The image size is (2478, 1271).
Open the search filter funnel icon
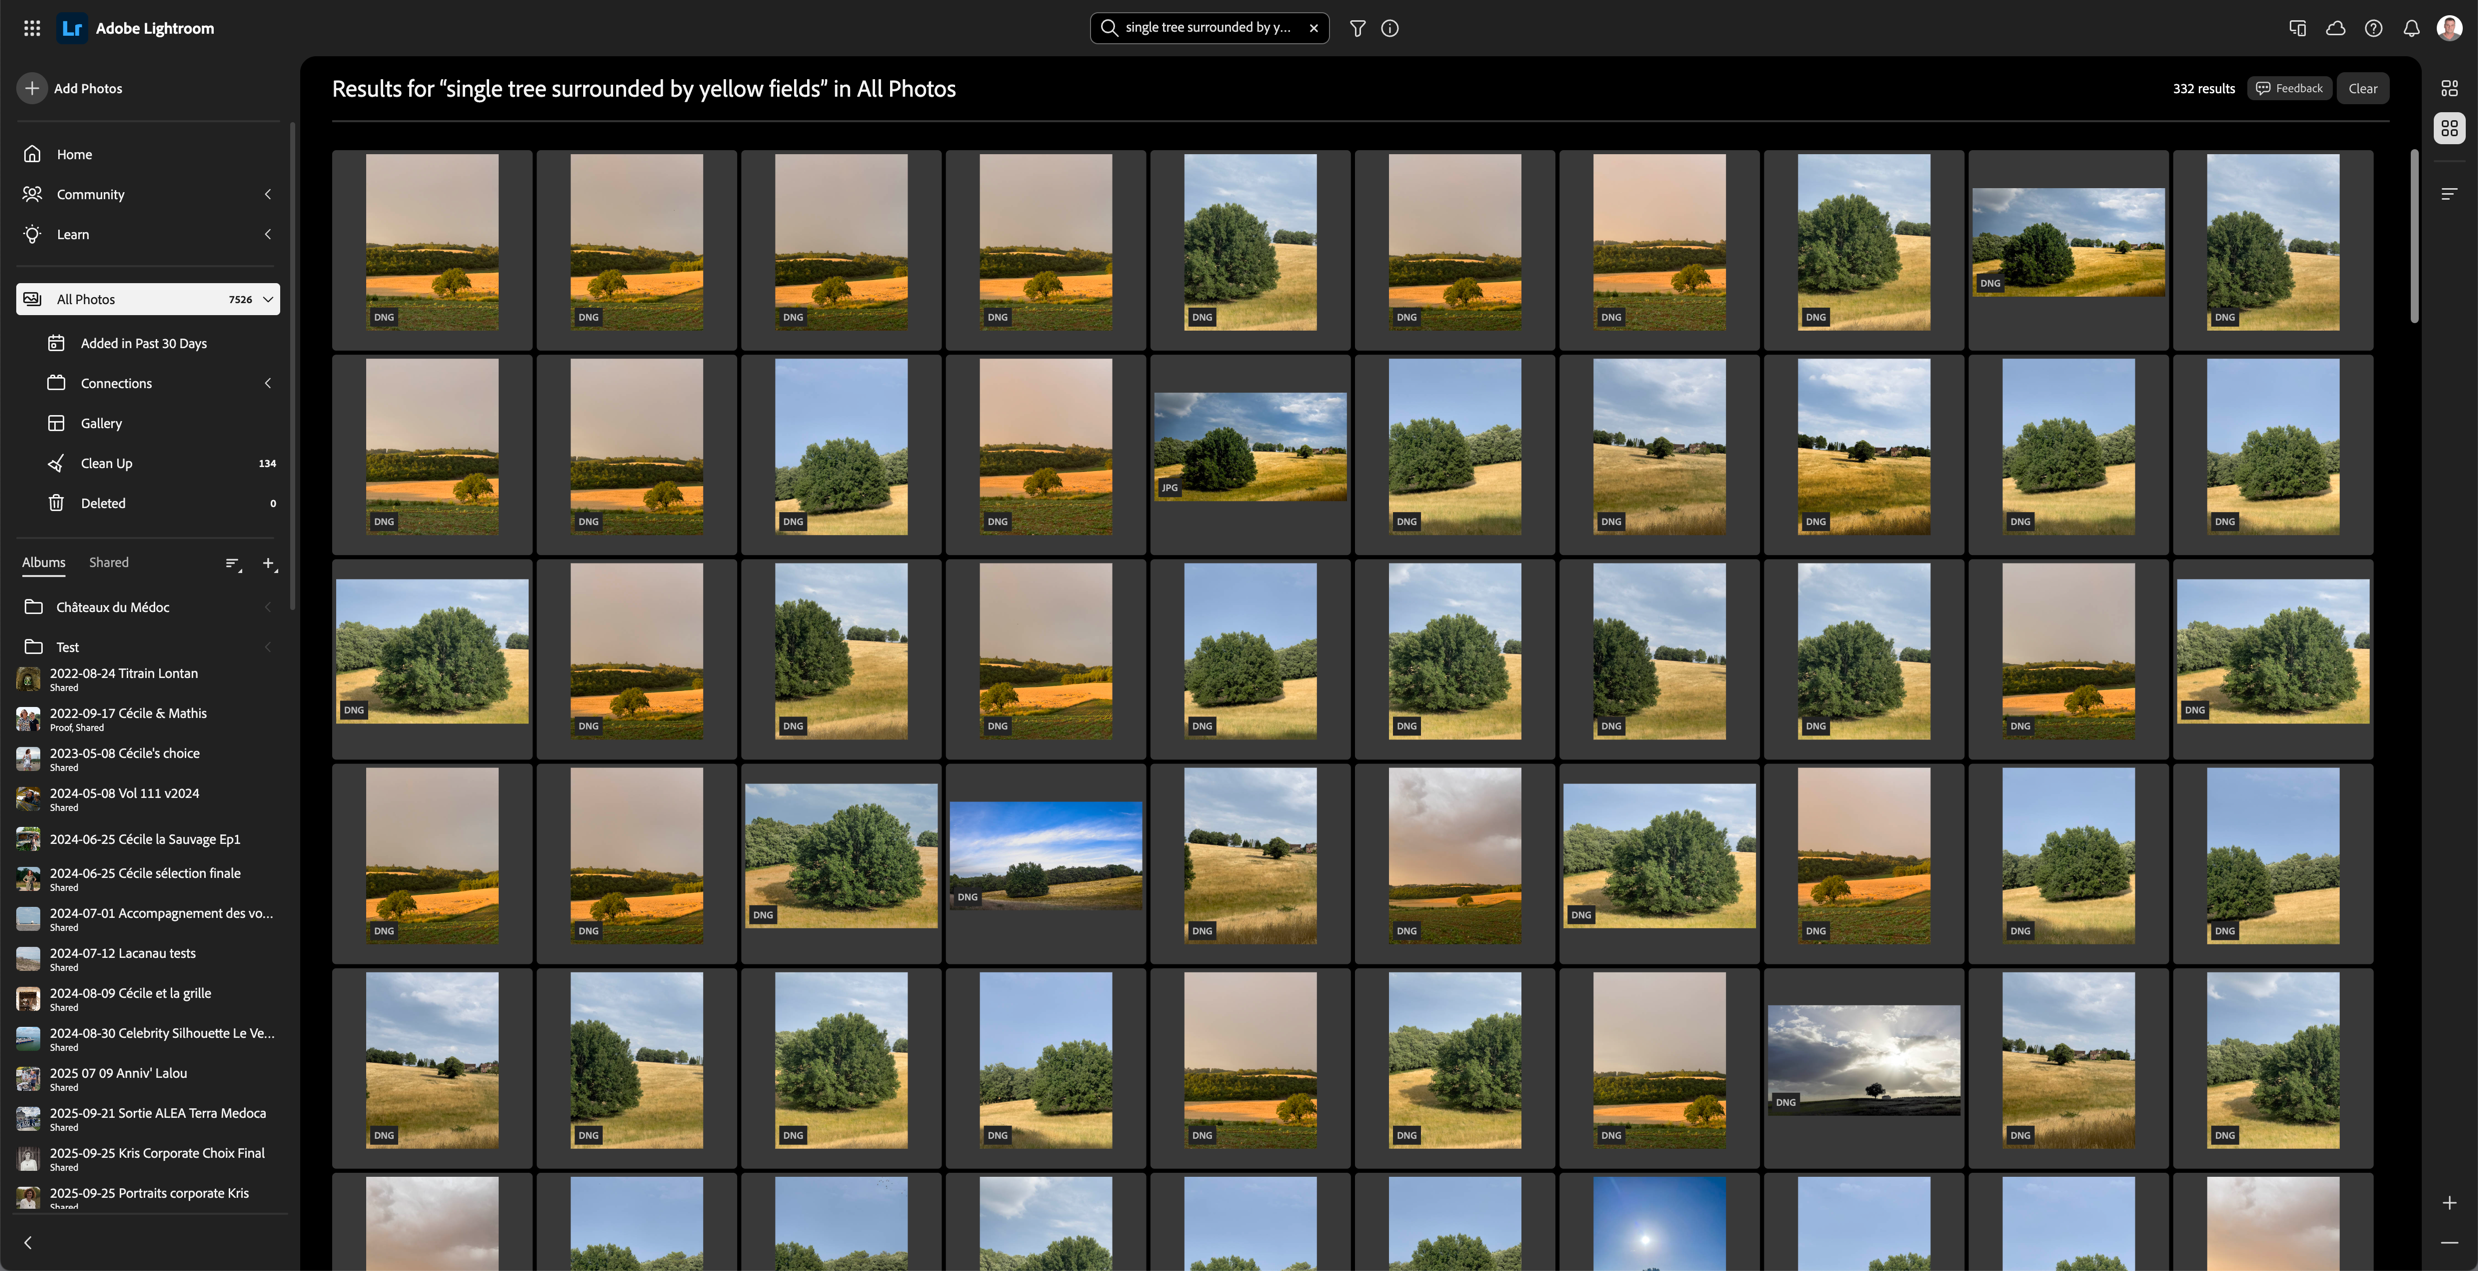[x=1357, y=28]
